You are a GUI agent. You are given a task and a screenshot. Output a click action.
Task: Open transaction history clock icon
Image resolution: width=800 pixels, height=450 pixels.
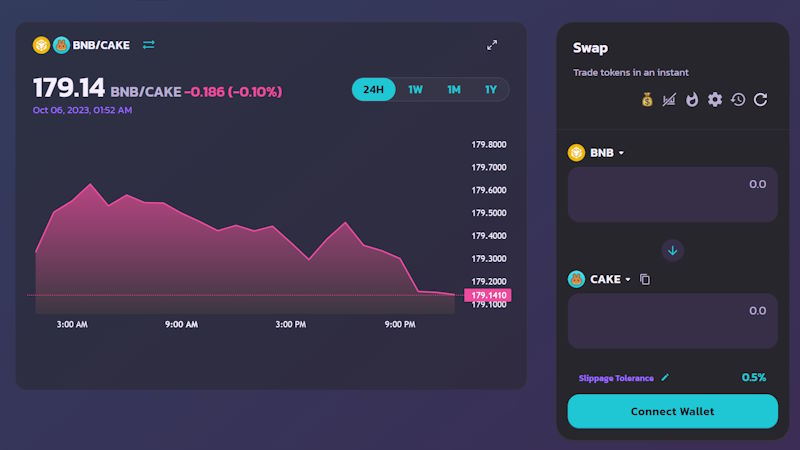737,99
